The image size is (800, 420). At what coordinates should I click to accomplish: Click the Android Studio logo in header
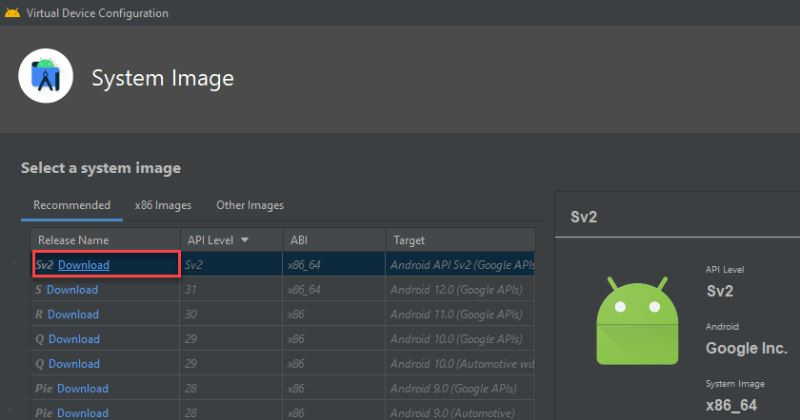pos(46,76)
